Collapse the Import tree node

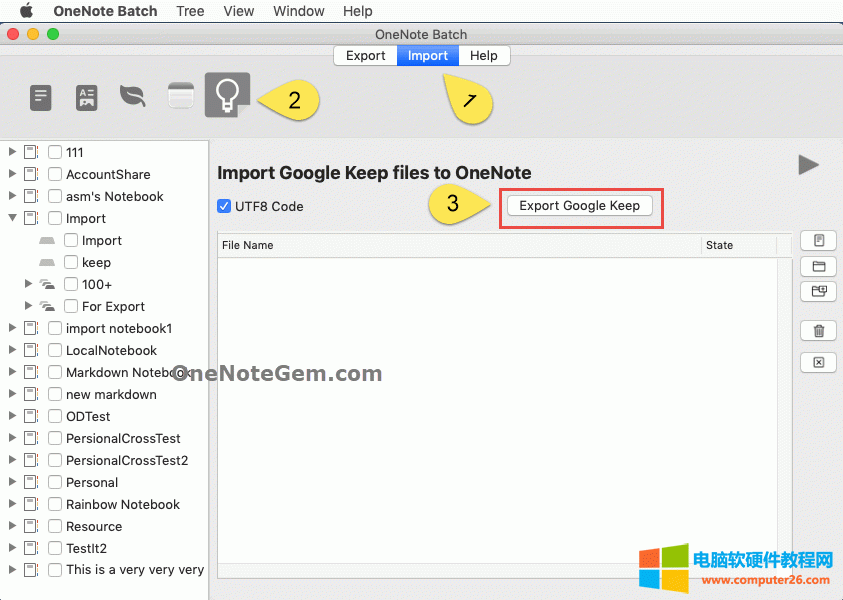tap(10, 218)
